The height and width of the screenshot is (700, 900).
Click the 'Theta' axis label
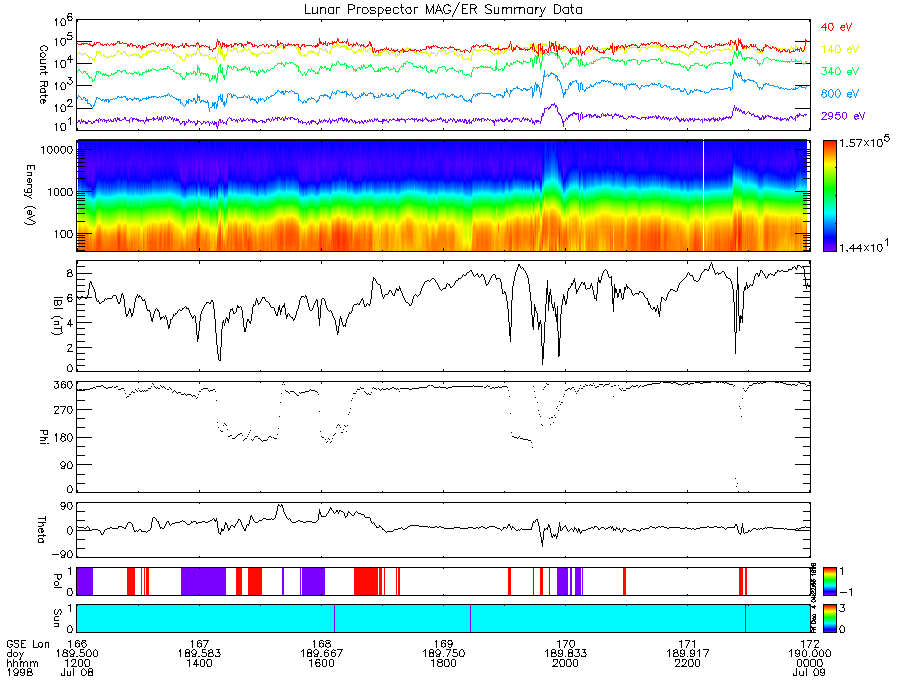click(x=41, y=529)
